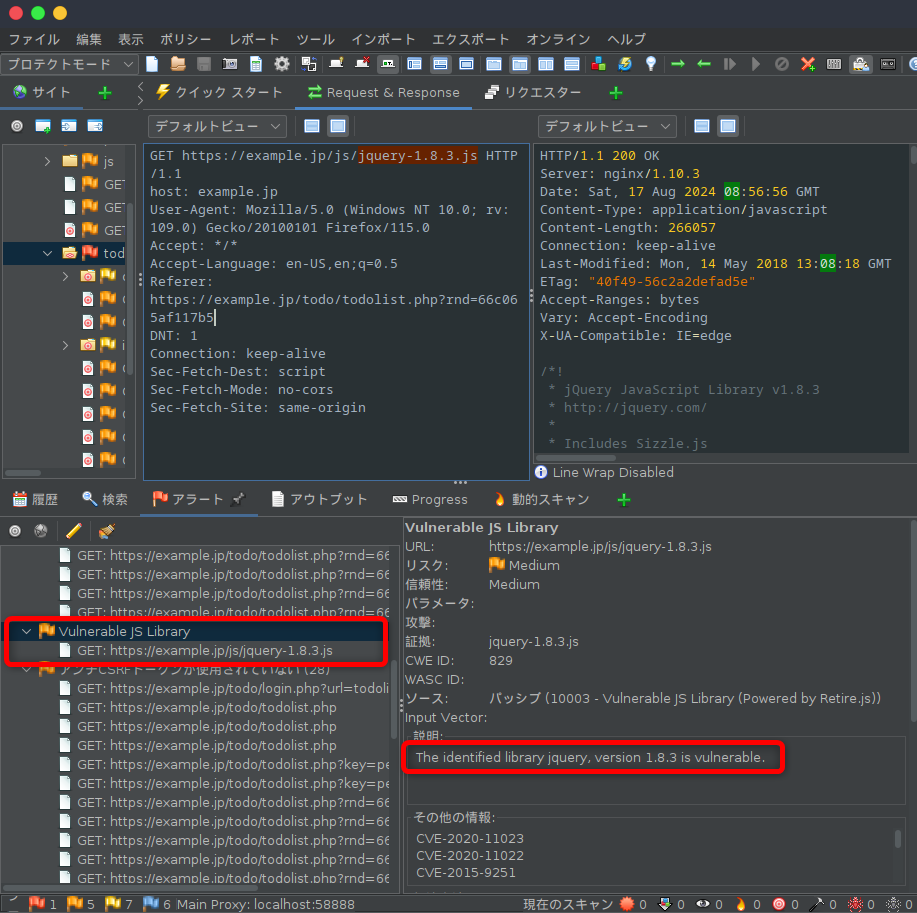Click the export context icon in Sites panel
This screenshot has height=913, width=917.
coord(95,126)
